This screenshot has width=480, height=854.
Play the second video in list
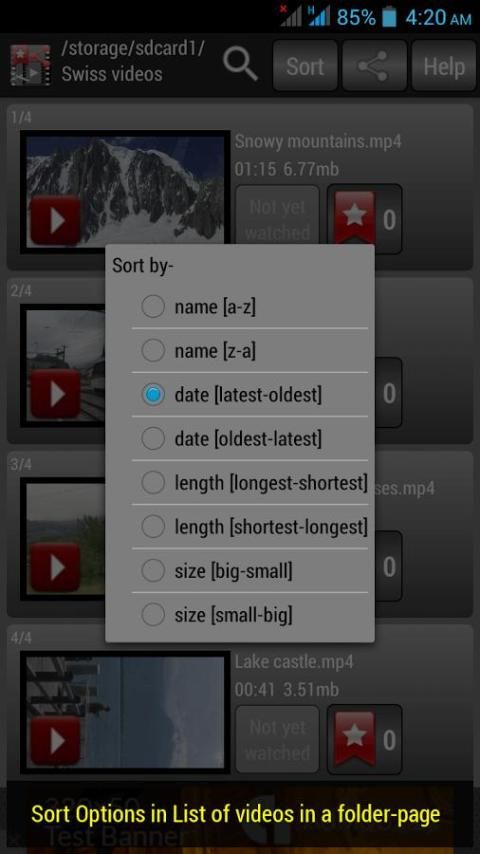(56, 394)
